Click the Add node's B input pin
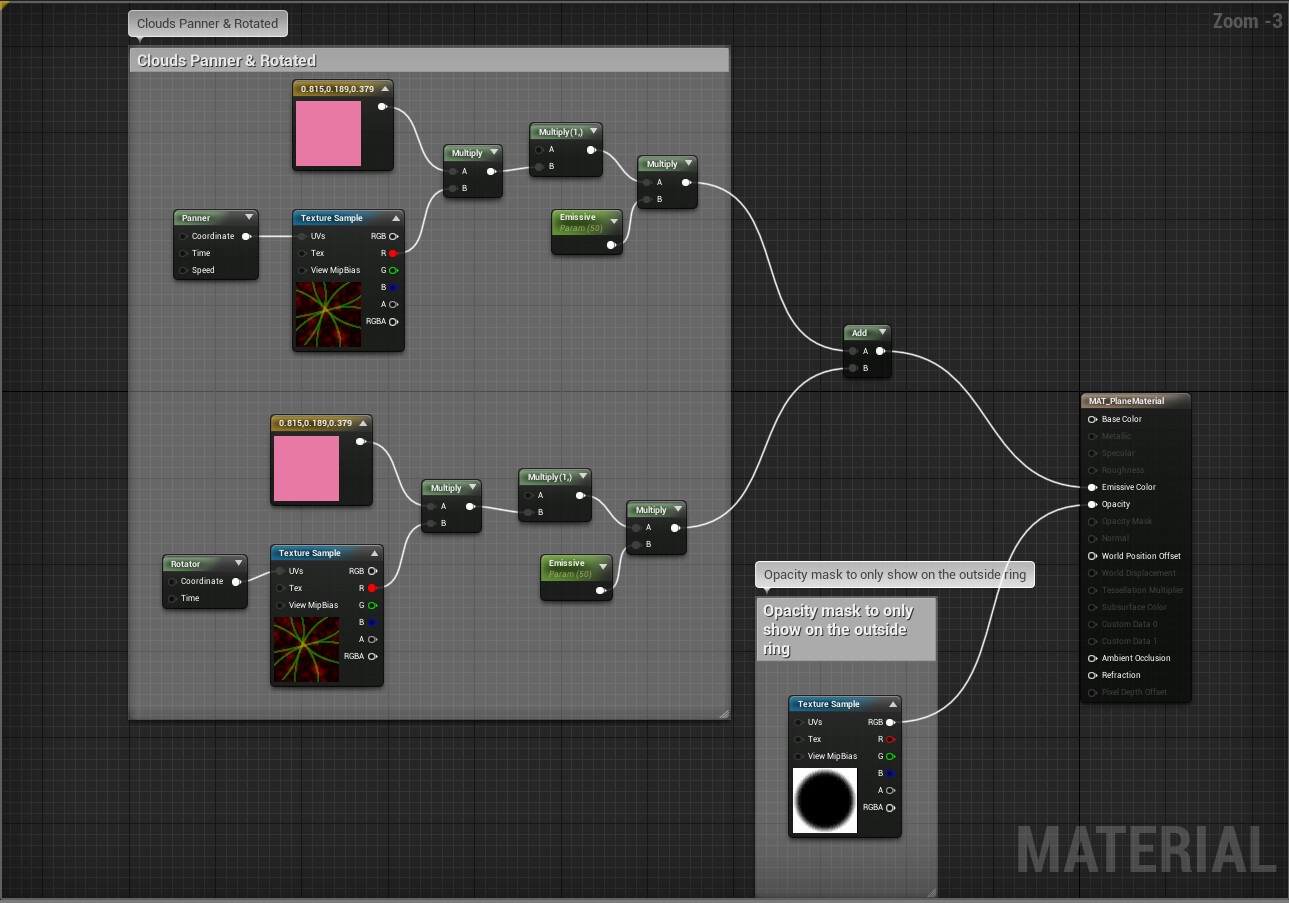The width and height of the screenshot is (1289, 903). click(852, 368)
